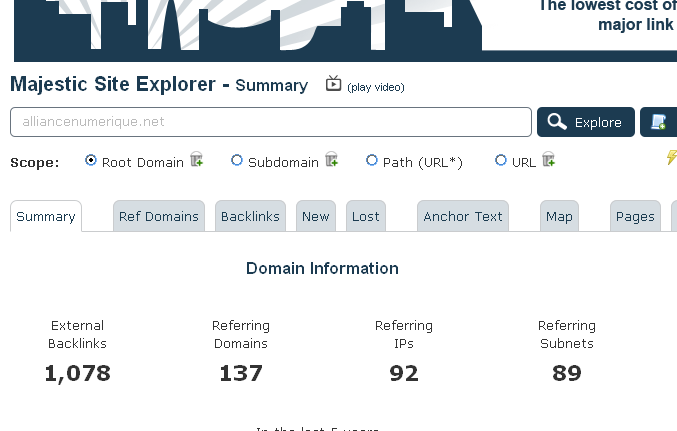Select the URL scope radio
677x431 pixels.
[x=500, y=160]
